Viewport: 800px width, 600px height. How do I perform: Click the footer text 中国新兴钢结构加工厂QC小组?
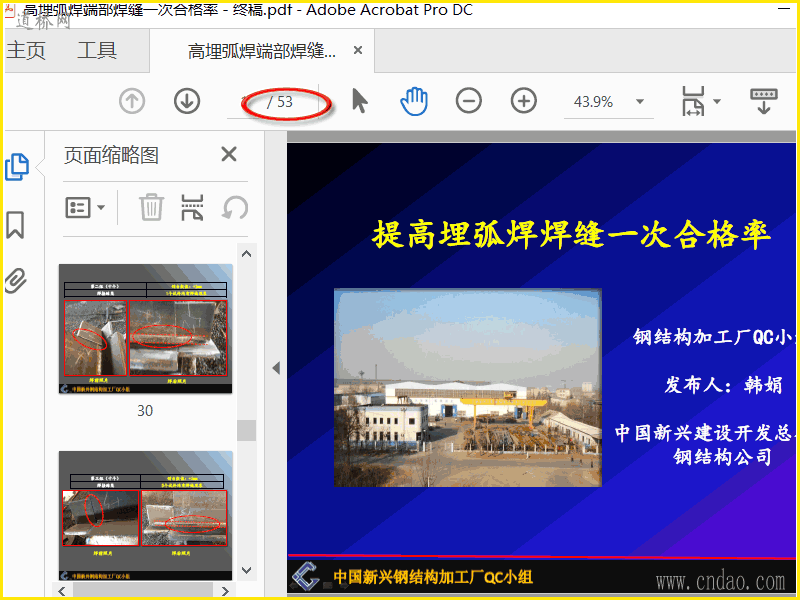(433, 577)
